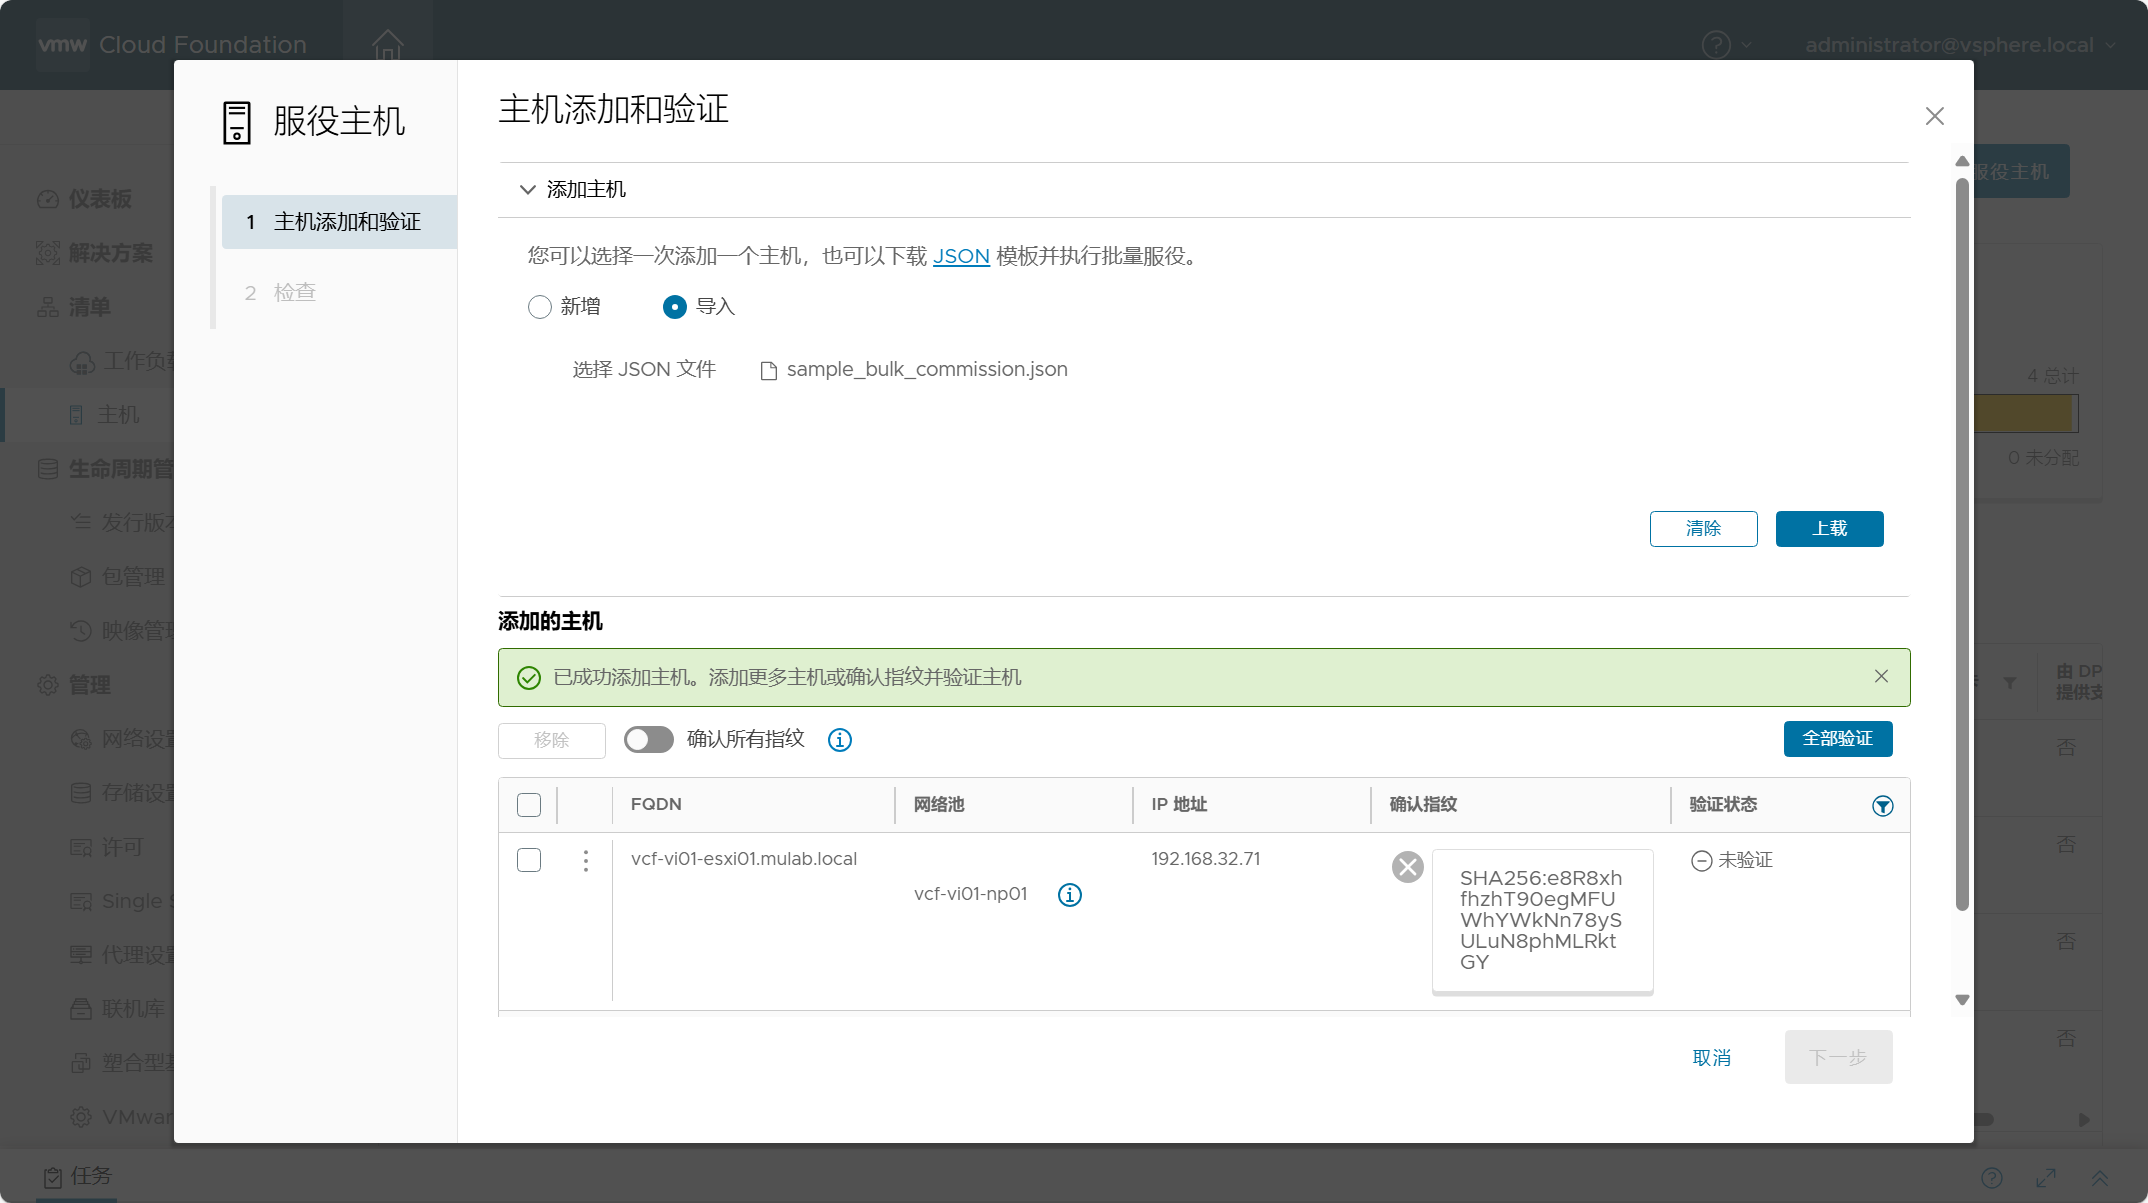Click the 全部验证 button
Screen dimensions: 2148x1203
coord(1838,738)
